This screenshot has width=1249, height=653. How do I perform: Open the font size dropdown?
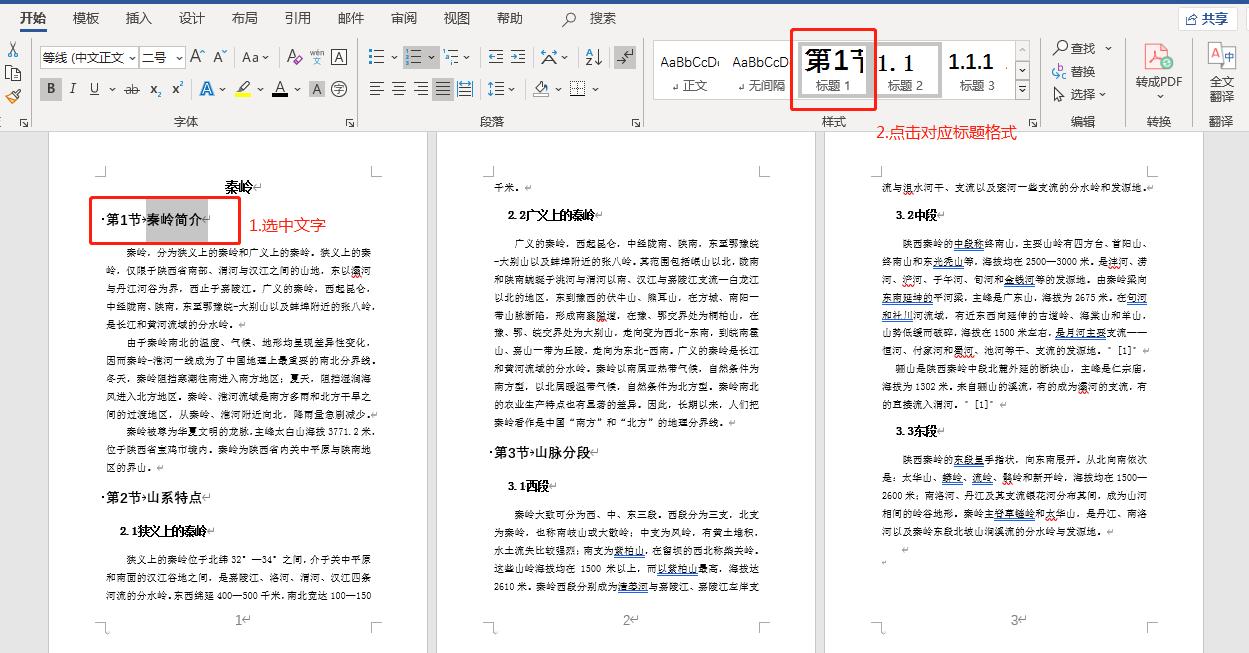click(x=177, y=57)
